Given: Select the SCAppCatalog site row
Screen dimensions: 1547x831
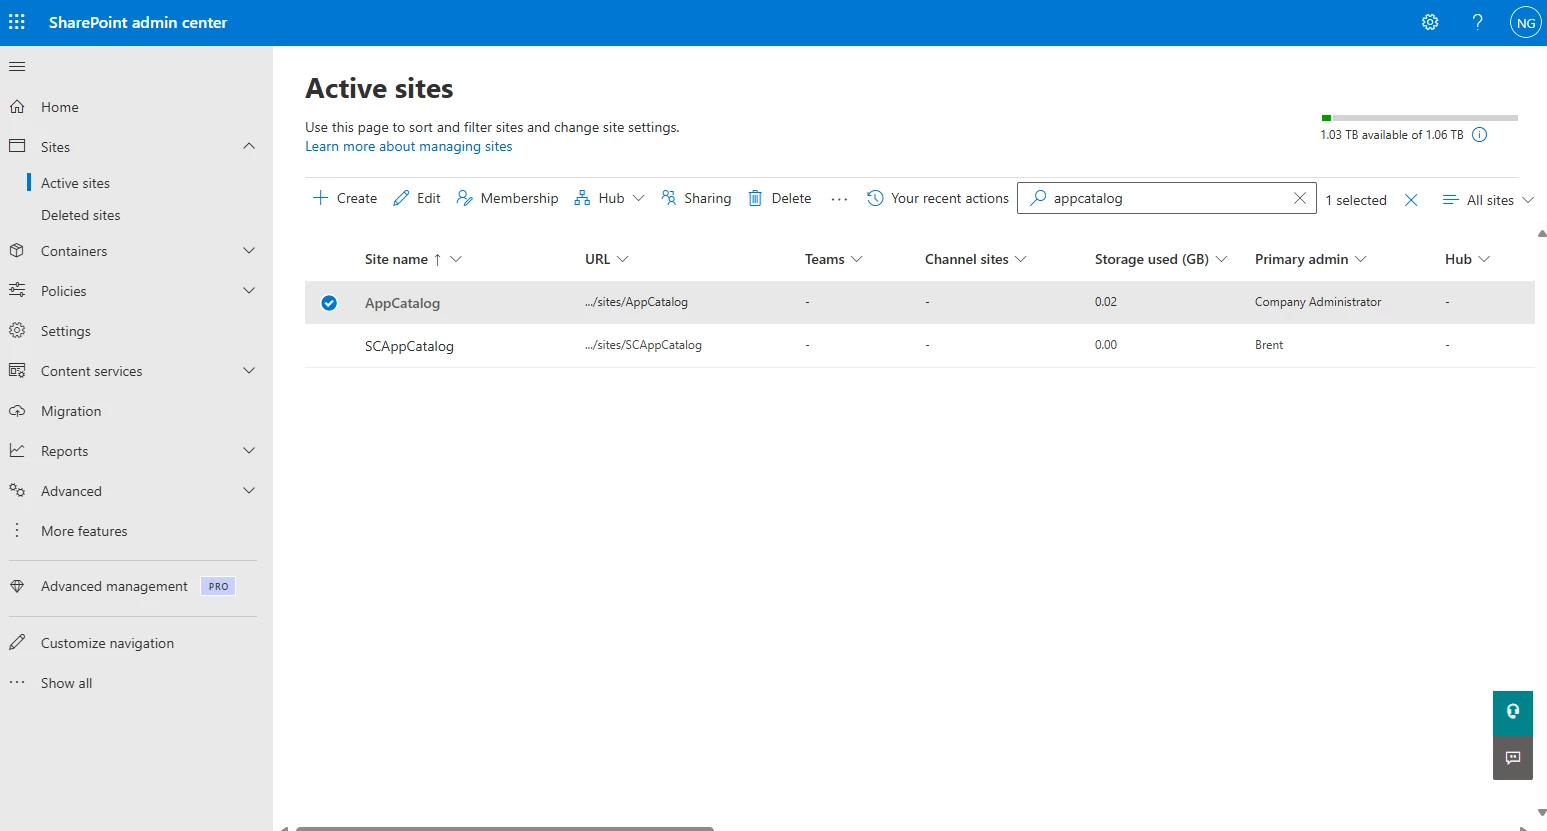Looking at the screenshot, I should [x=329, y=345].
